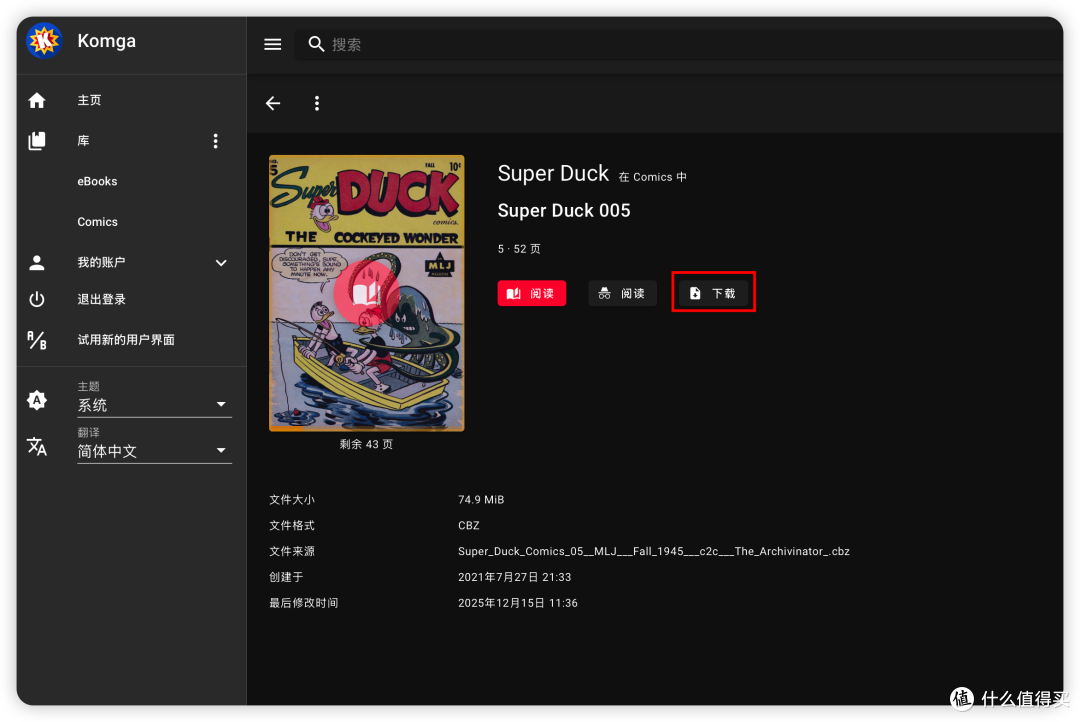Click the Komga logo icon
Screen dimensions: 1080x722
44,41
